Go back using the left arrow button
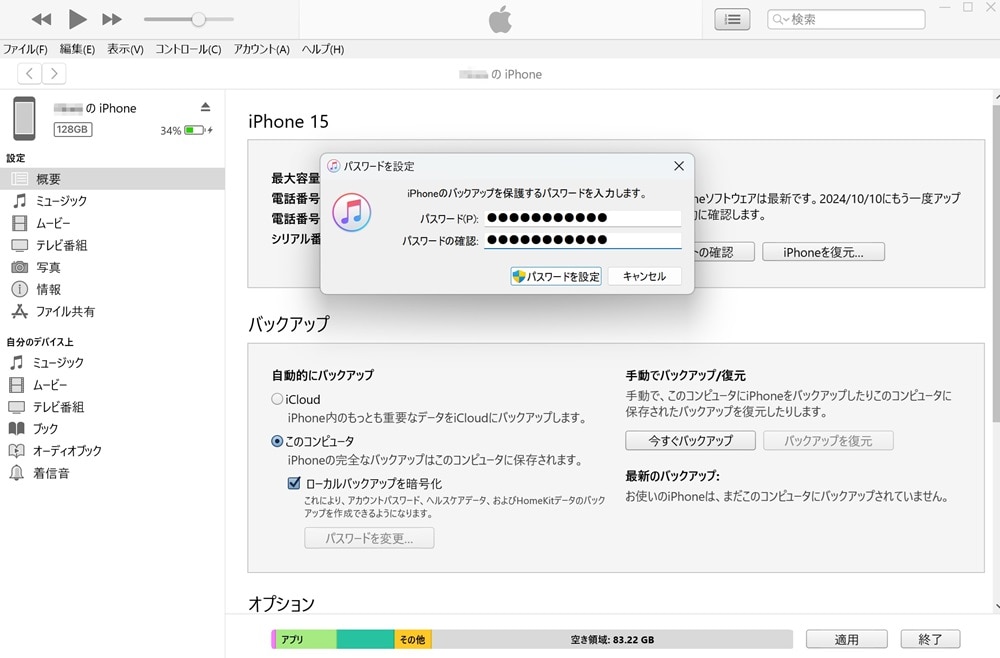The width and height of the screenshot is (1000, 658). (x=30, y=73)
